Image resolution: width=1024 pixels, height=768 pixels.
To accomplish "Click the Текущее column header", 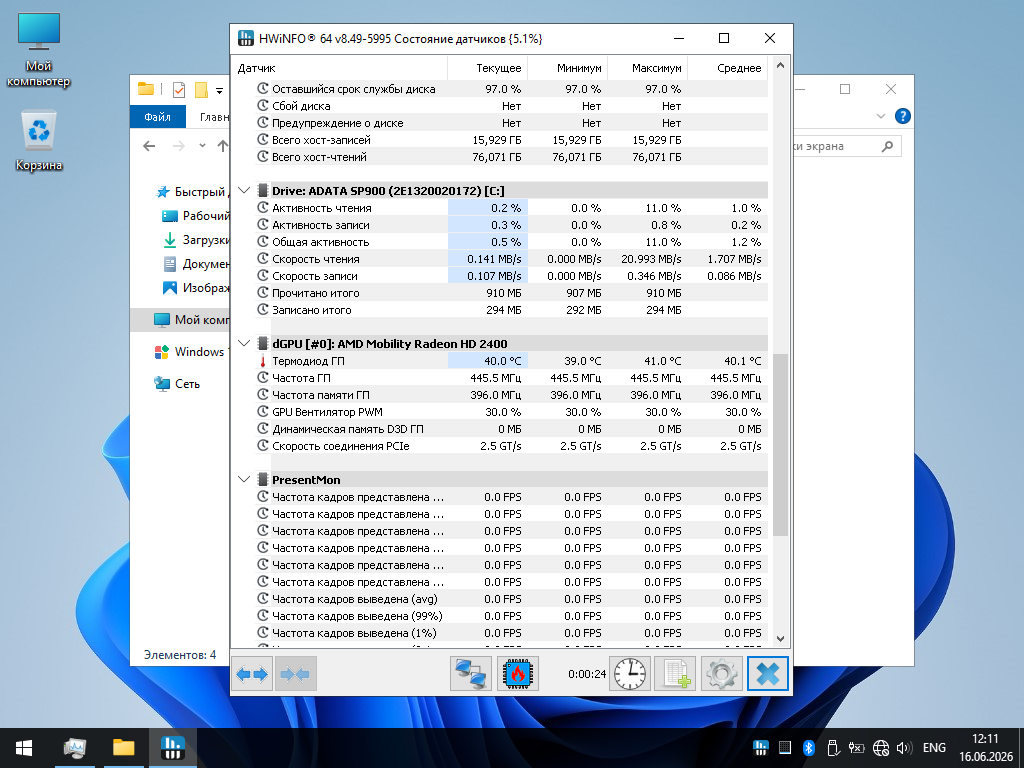I will point(487,68).
